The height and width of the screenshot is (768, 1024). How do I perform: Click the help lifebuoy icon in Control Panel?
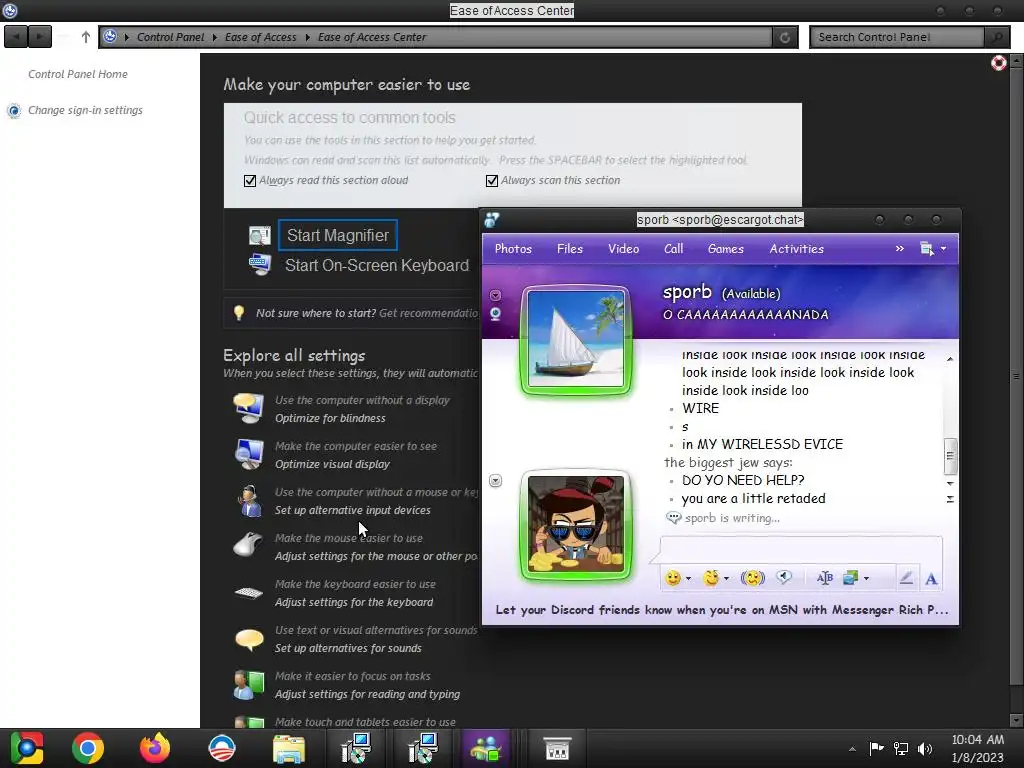pyautogui.click(x=999, y=63)
